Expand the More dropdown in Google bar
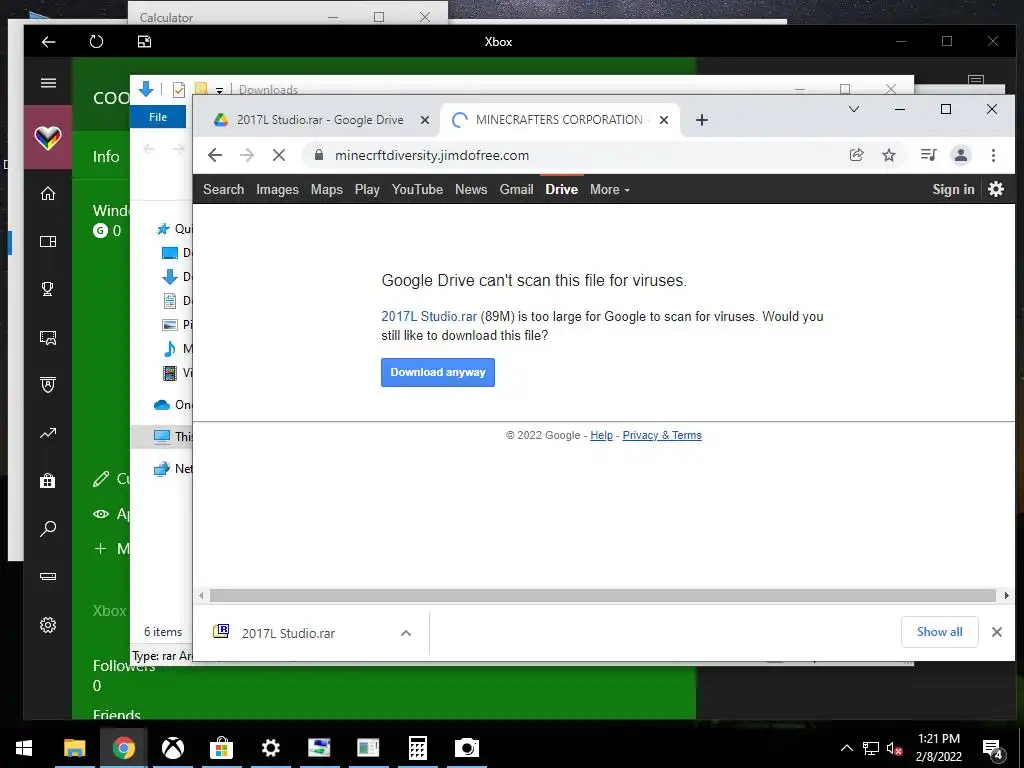Image resolution: width=1024 pixels, height=768 pixels. pyautogui.click(x=609, y=189)
